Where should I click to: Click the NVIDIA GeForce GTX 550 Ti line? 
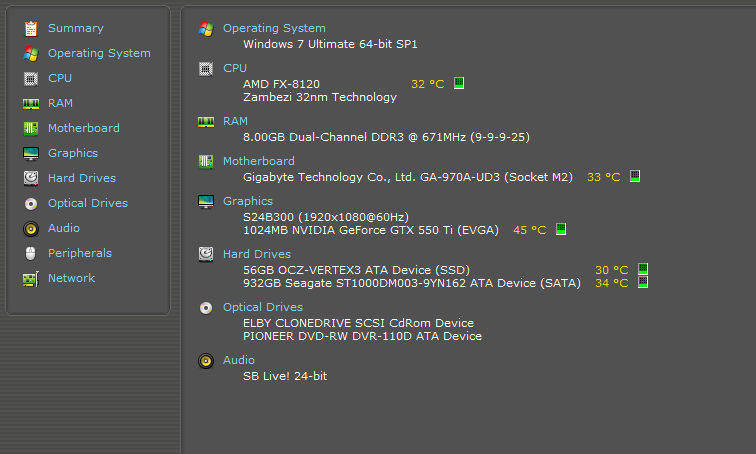[x=371, y=230]
